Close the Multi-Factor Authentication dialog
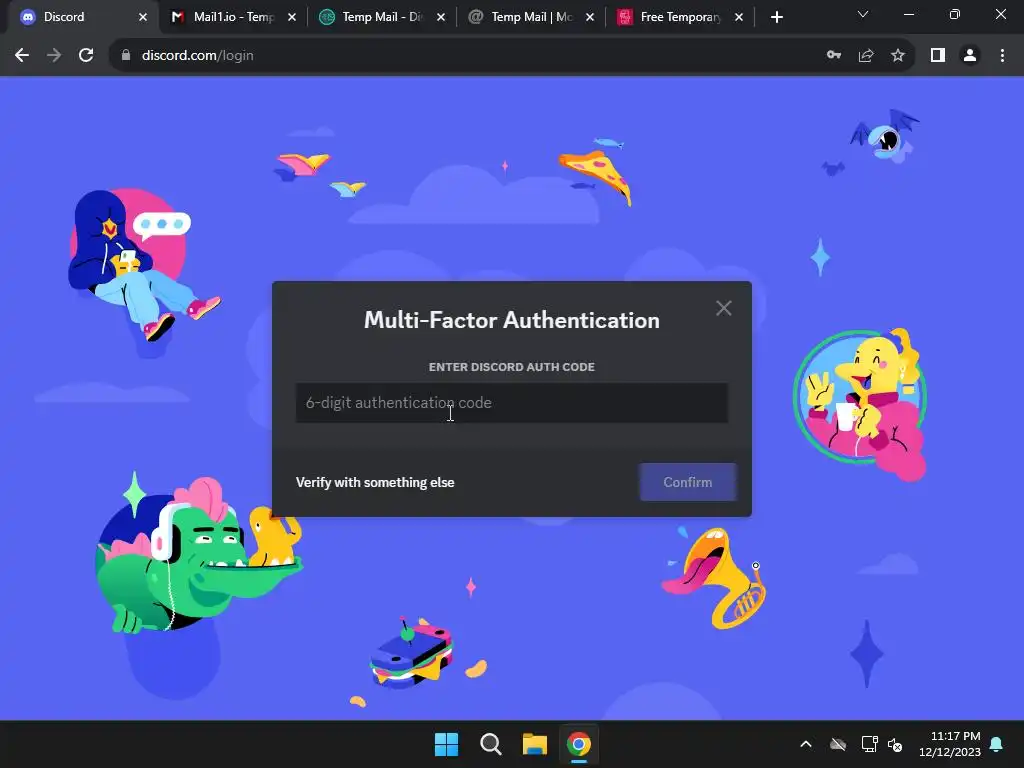Image resolution: width=1024 pixels, height=768 pixels. point(724,308)
